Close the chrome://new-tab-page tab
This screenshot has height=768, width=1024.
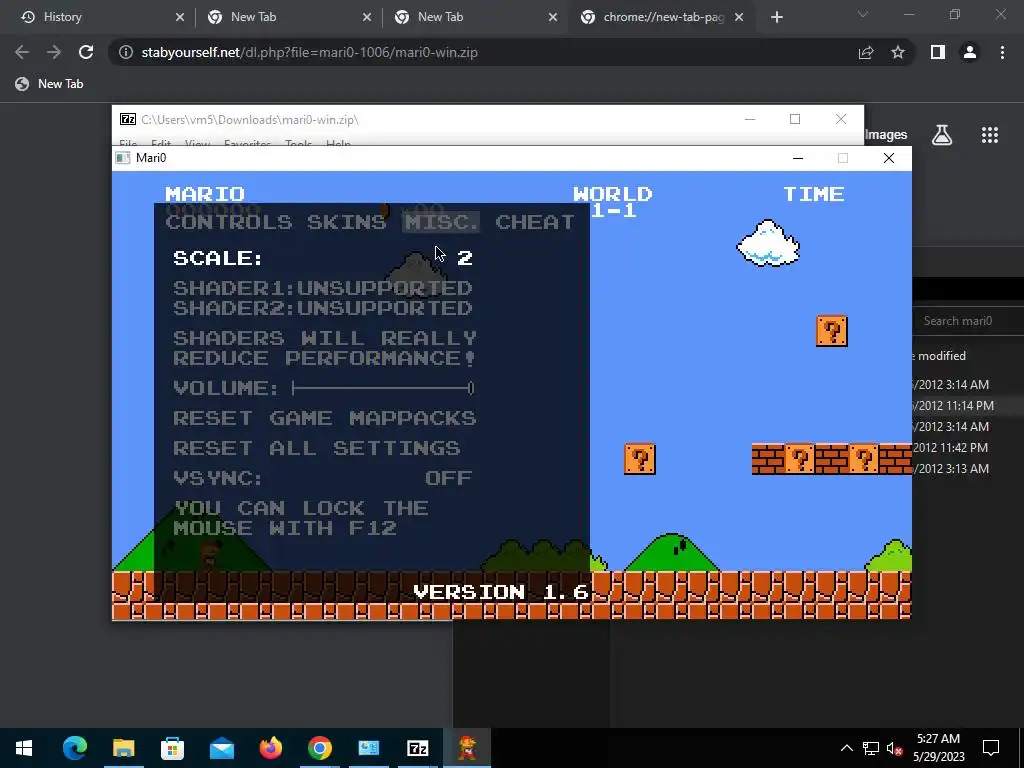[739, 17]
